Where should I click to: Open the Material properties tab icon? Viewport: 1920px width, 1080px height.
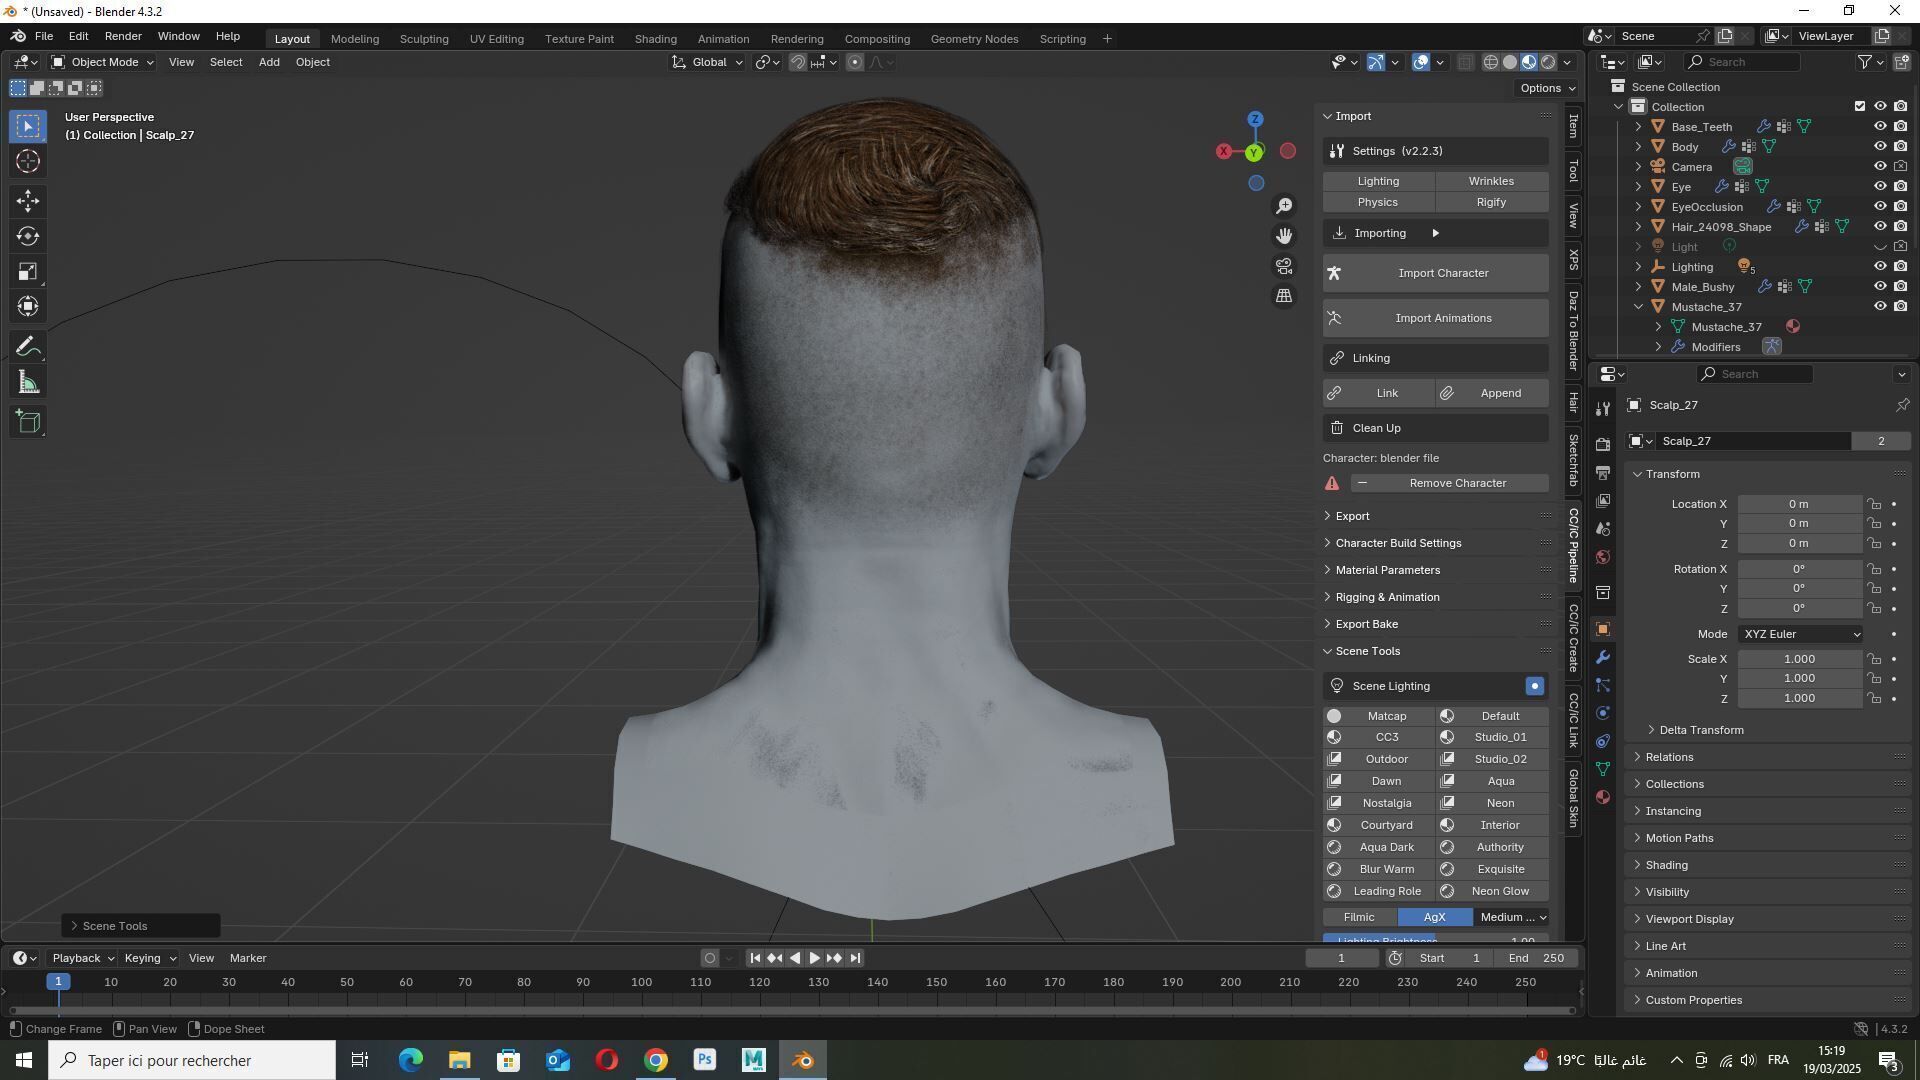1603,798
